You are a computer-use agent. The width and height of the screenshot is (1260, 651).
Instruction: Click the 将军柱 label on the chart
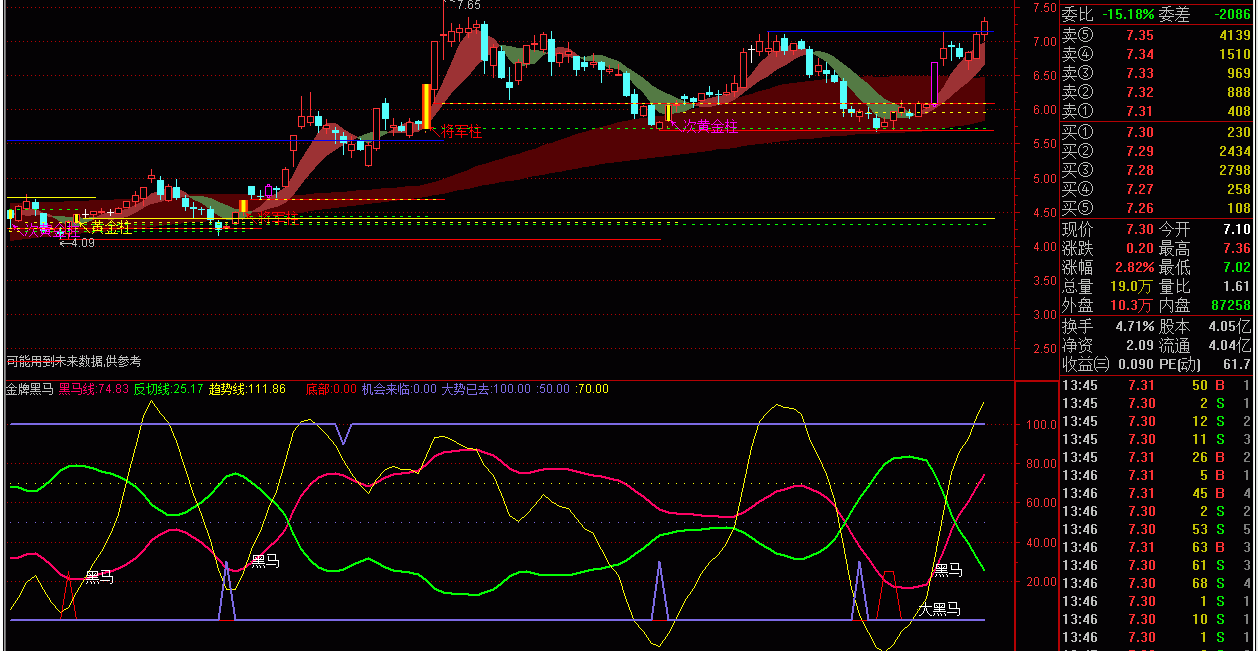[x=462, y=131]
